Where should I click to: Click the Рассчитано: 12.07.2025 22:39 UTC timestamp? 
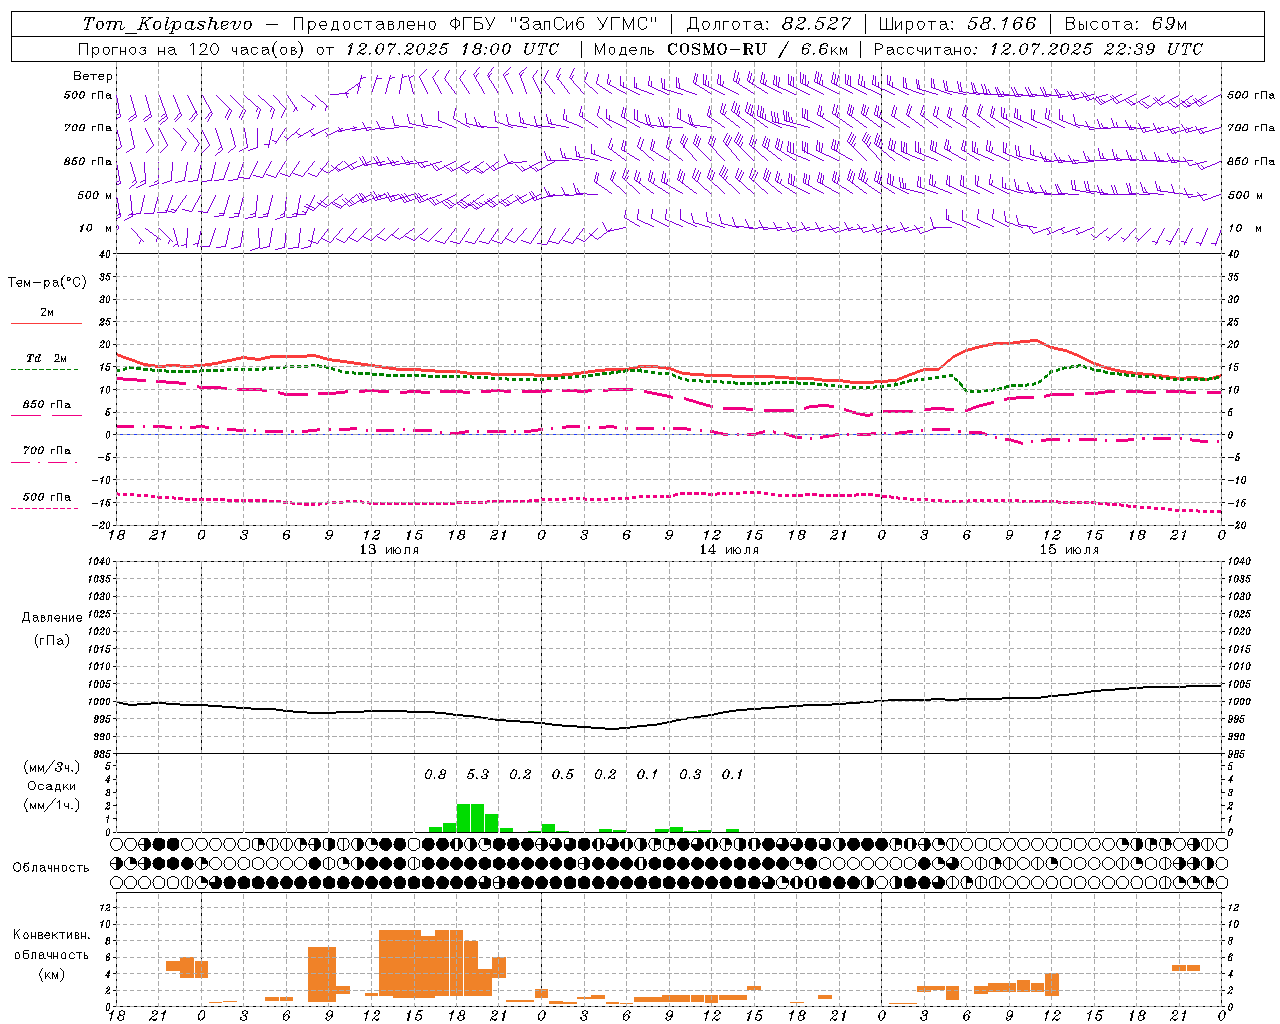[x=1038, y=49]
